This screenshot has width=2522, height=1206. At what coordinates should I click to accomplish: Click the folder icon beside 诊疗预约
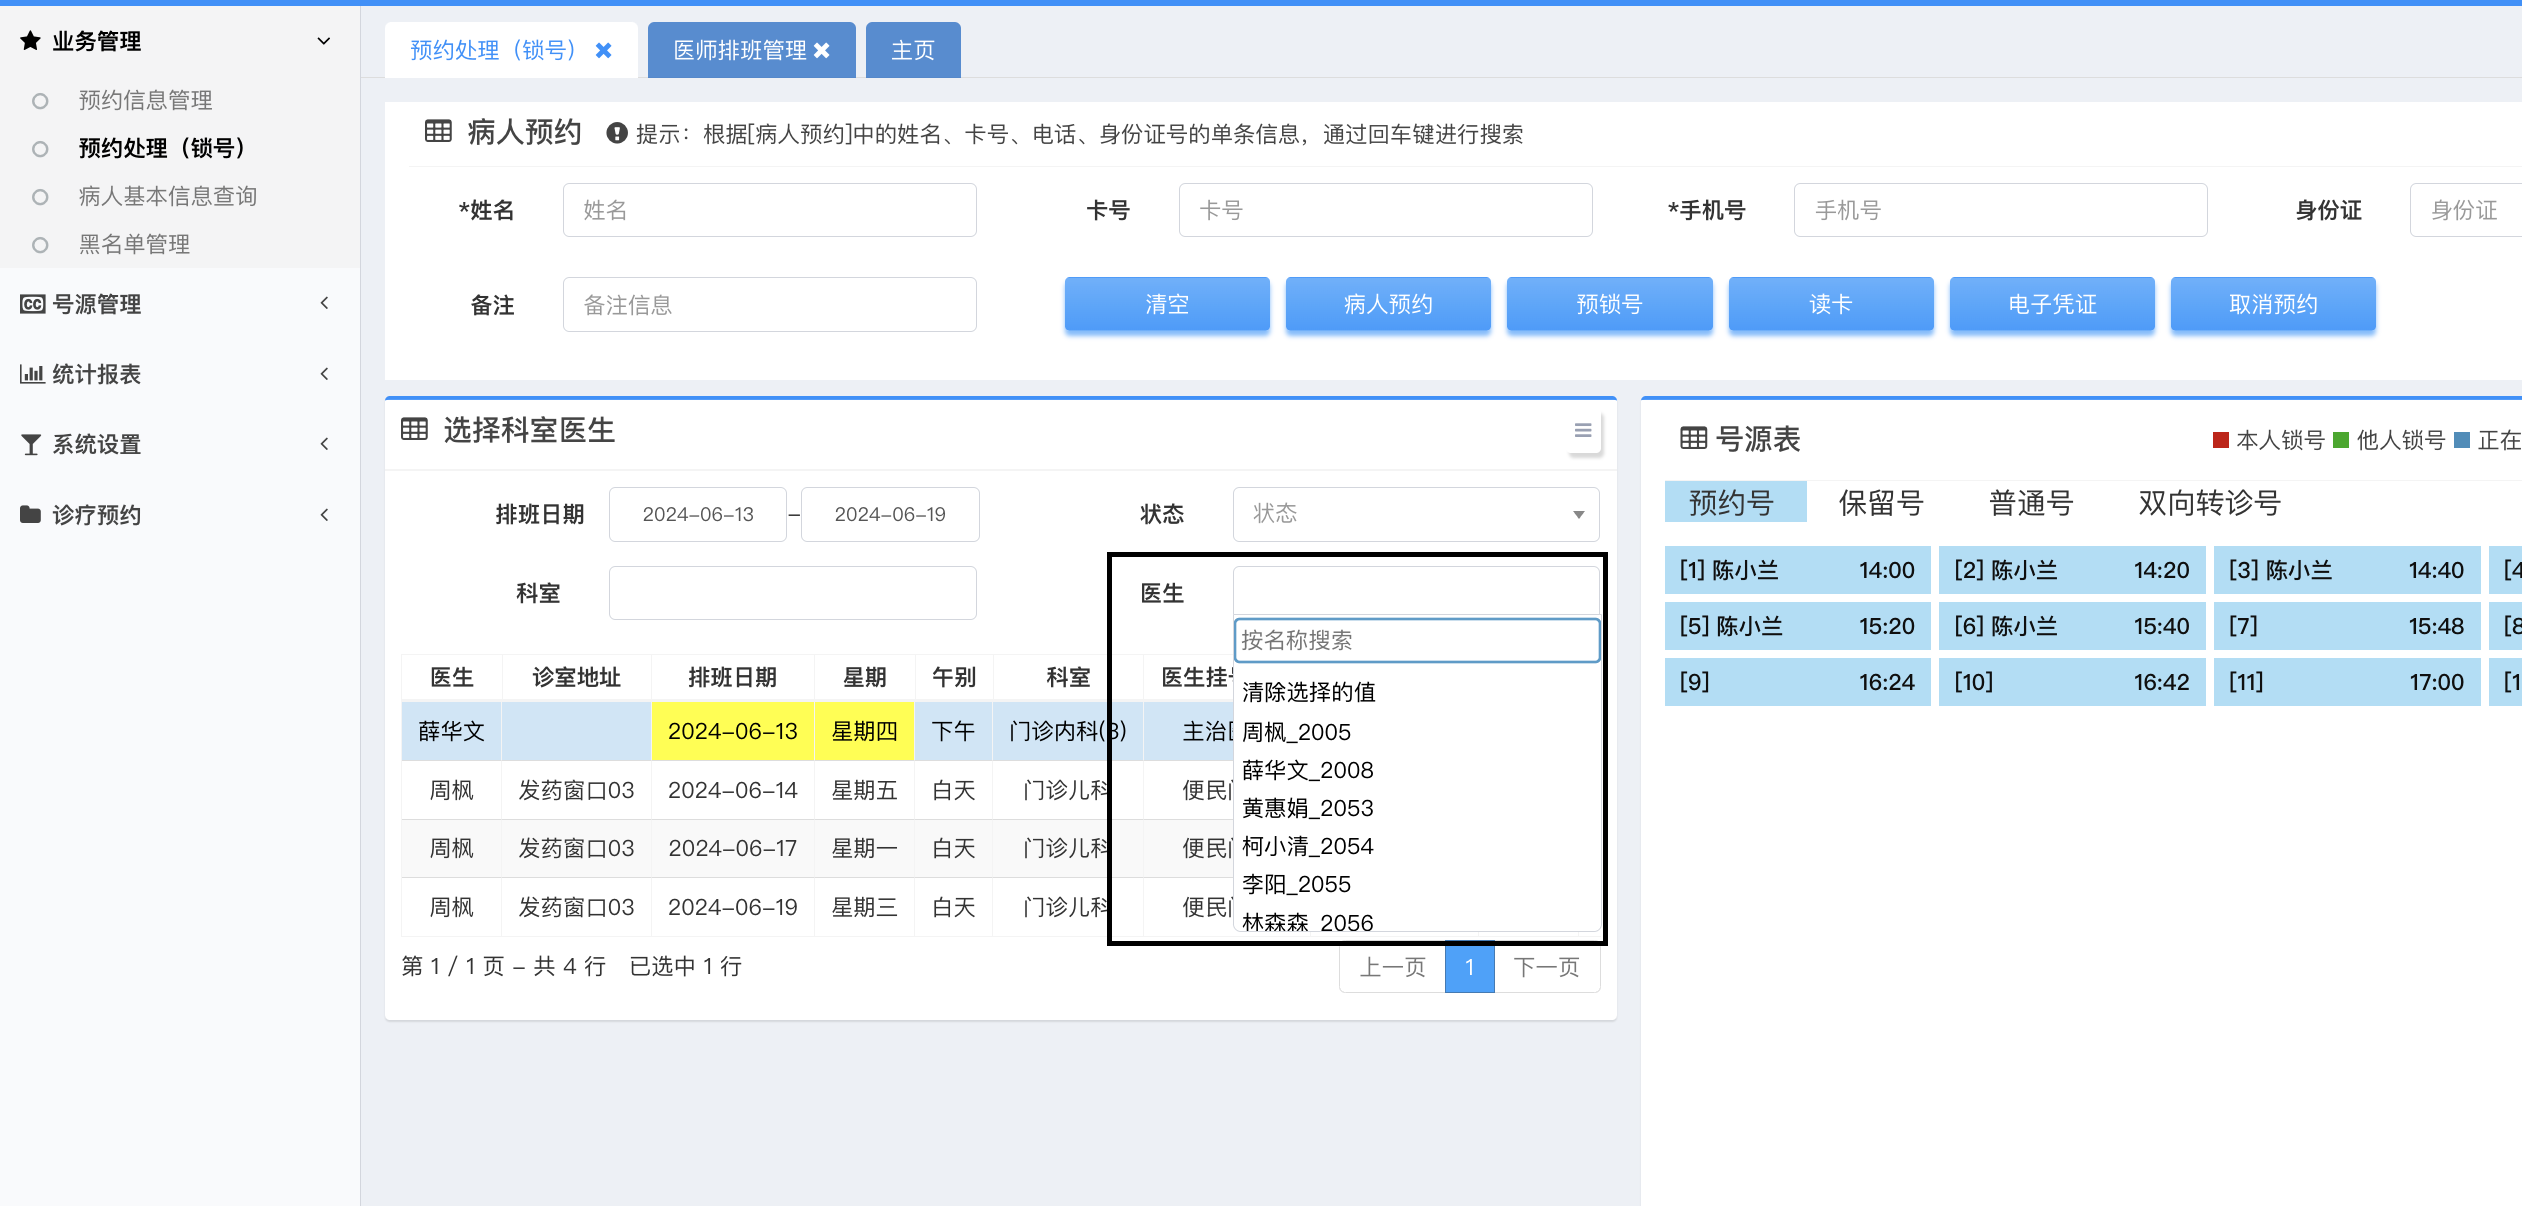[31, 515]
